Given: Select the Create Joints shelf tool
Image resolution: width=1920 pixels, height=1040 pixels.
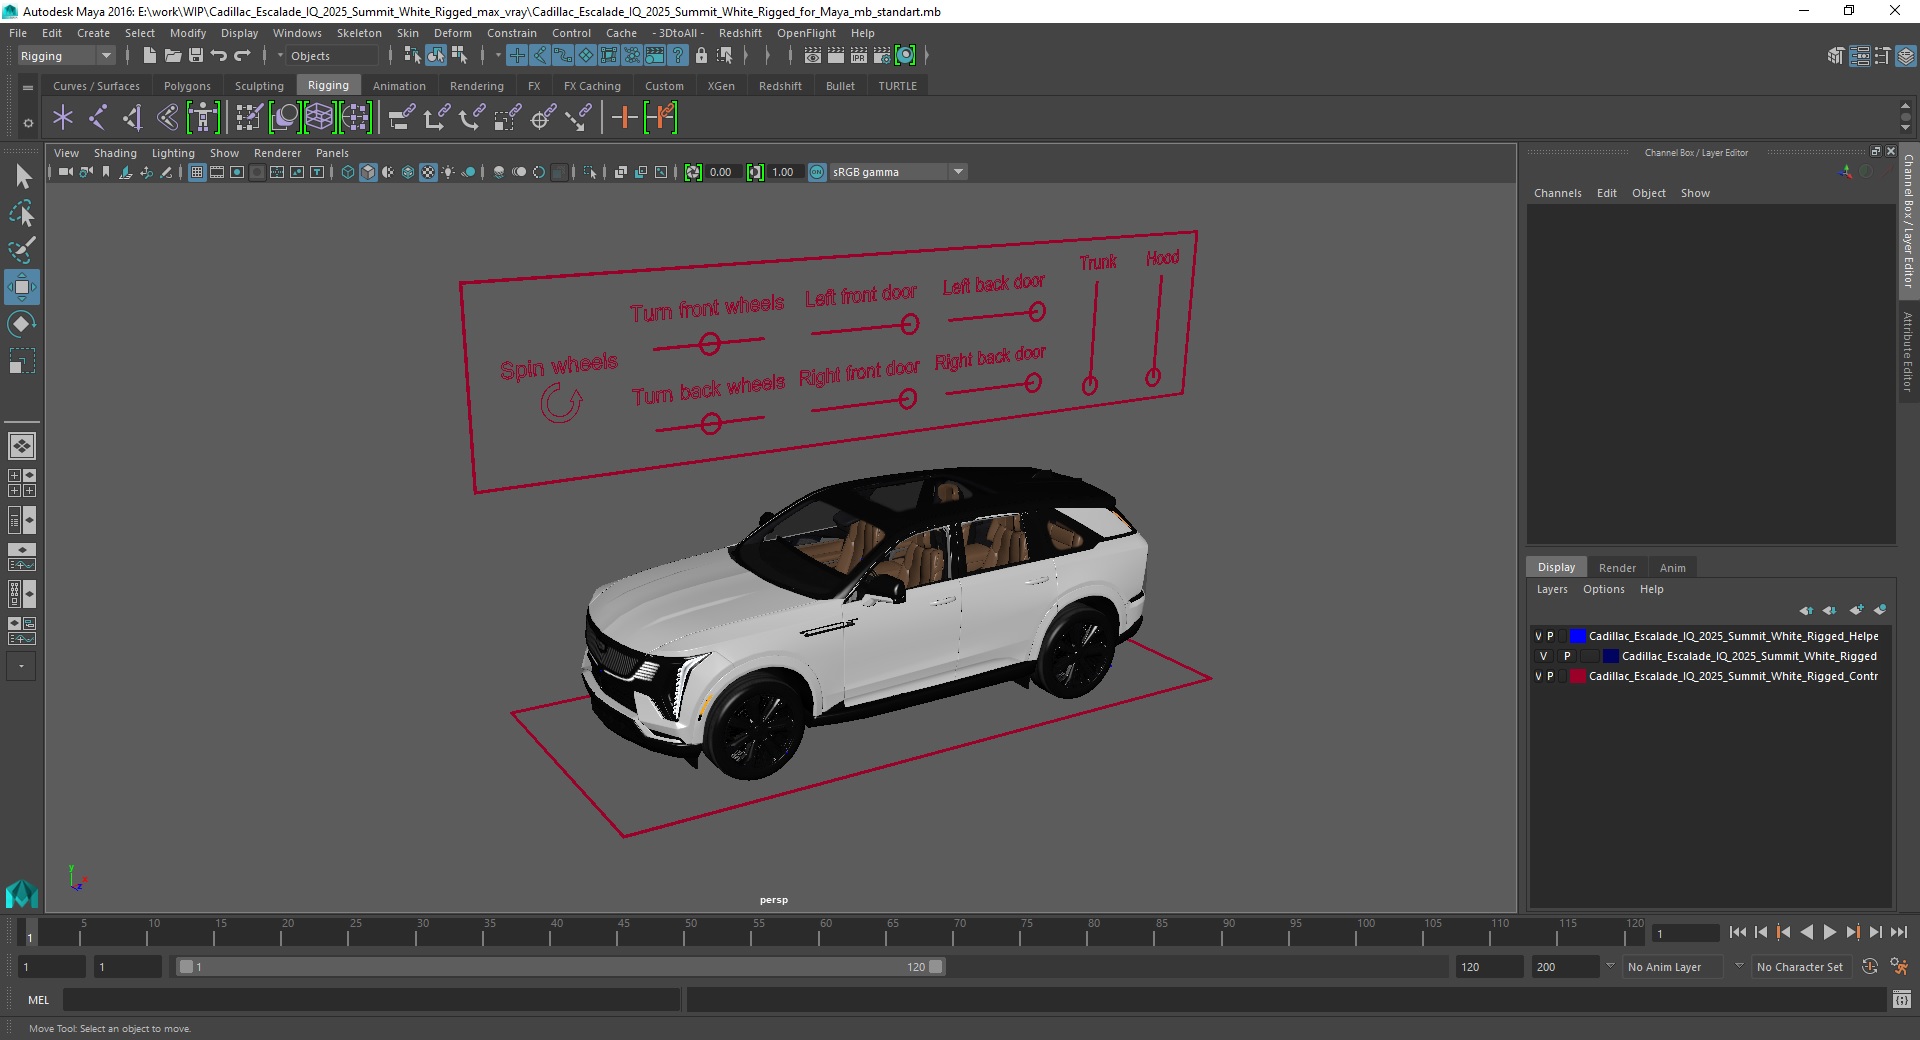Looking at the screenshot, I should 97,118.
